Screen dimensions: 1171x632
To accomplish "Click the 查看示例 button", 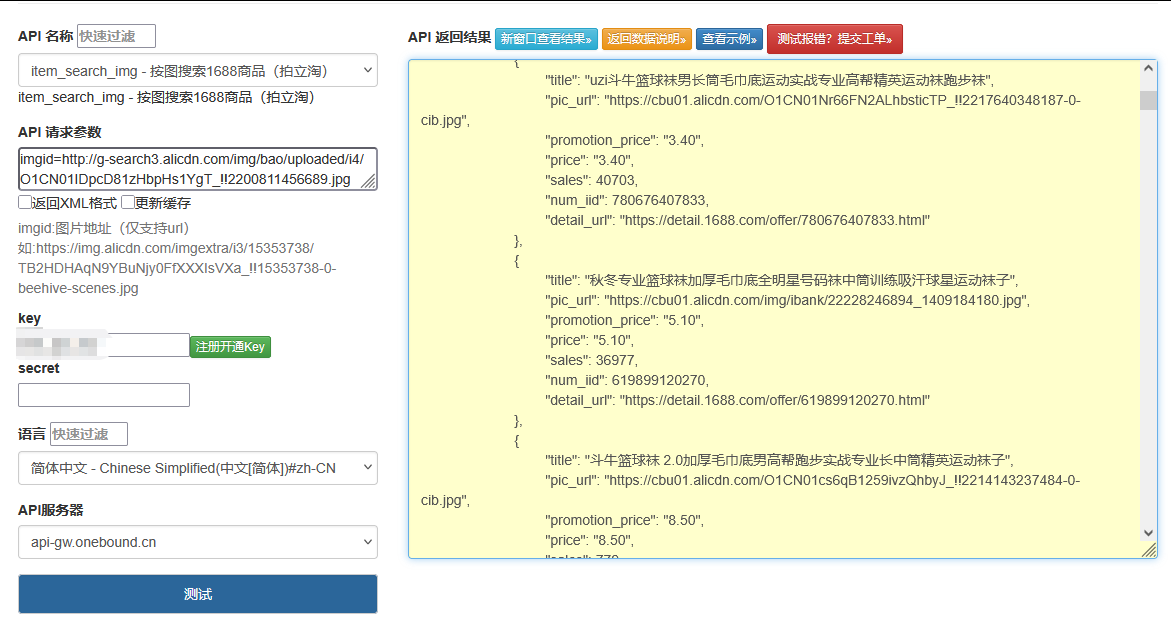I will click(729, 39).
